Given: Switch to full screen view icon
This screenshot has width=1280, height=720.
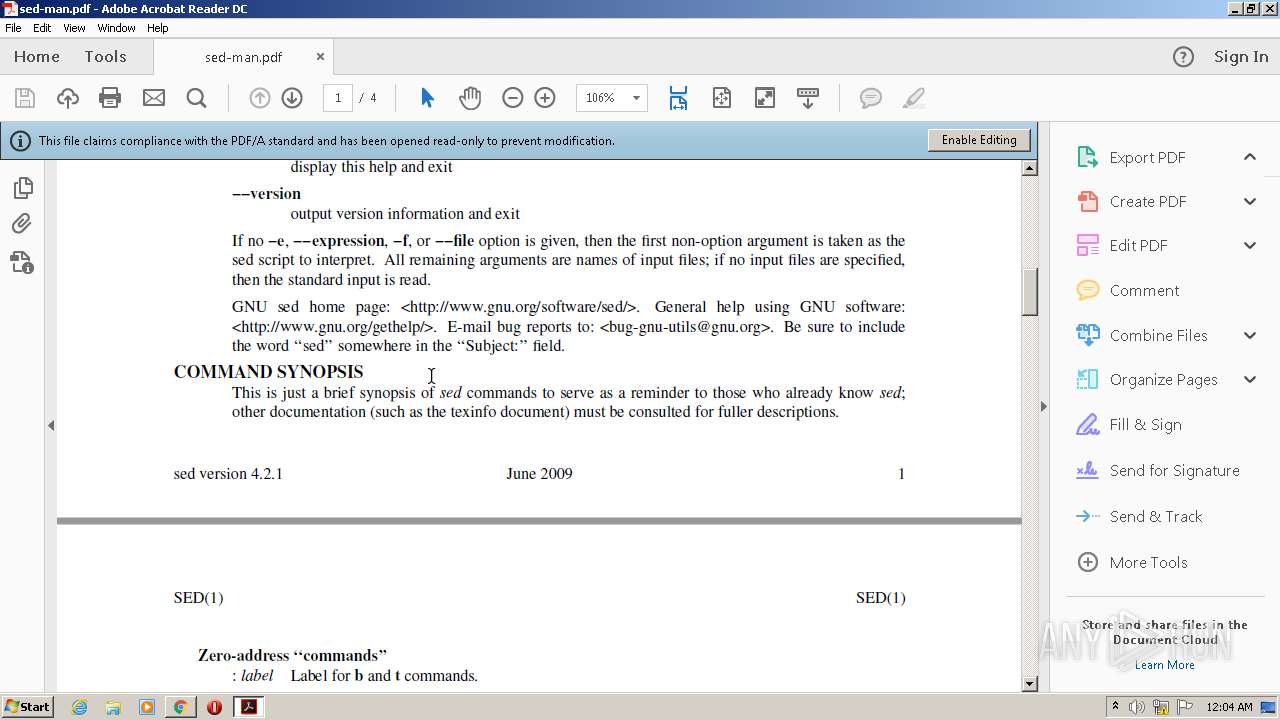Looking at the screenshot, I should [764, 98].
